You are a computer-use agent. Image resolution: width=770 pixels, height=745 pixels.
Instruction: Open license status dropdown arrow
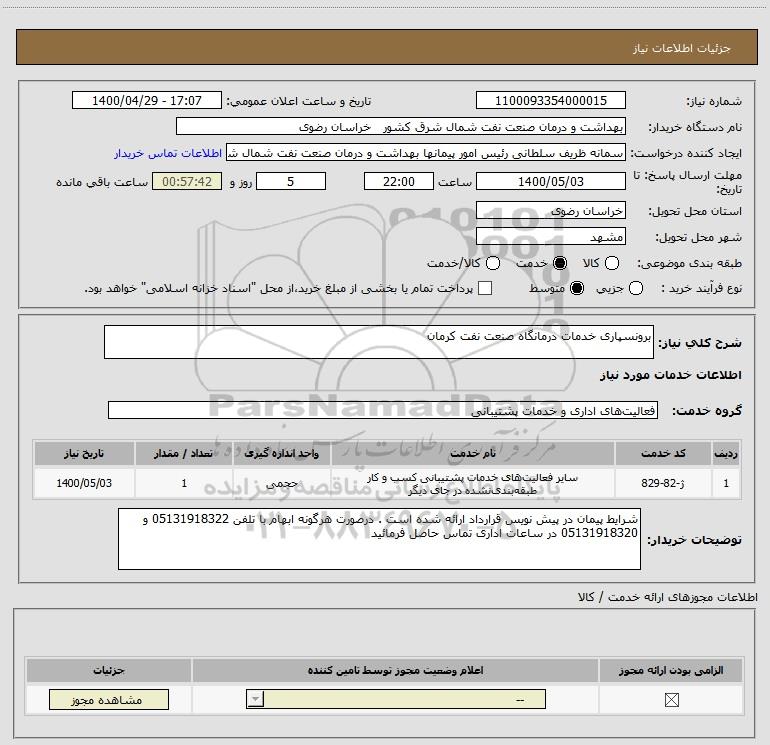point(255,699)
